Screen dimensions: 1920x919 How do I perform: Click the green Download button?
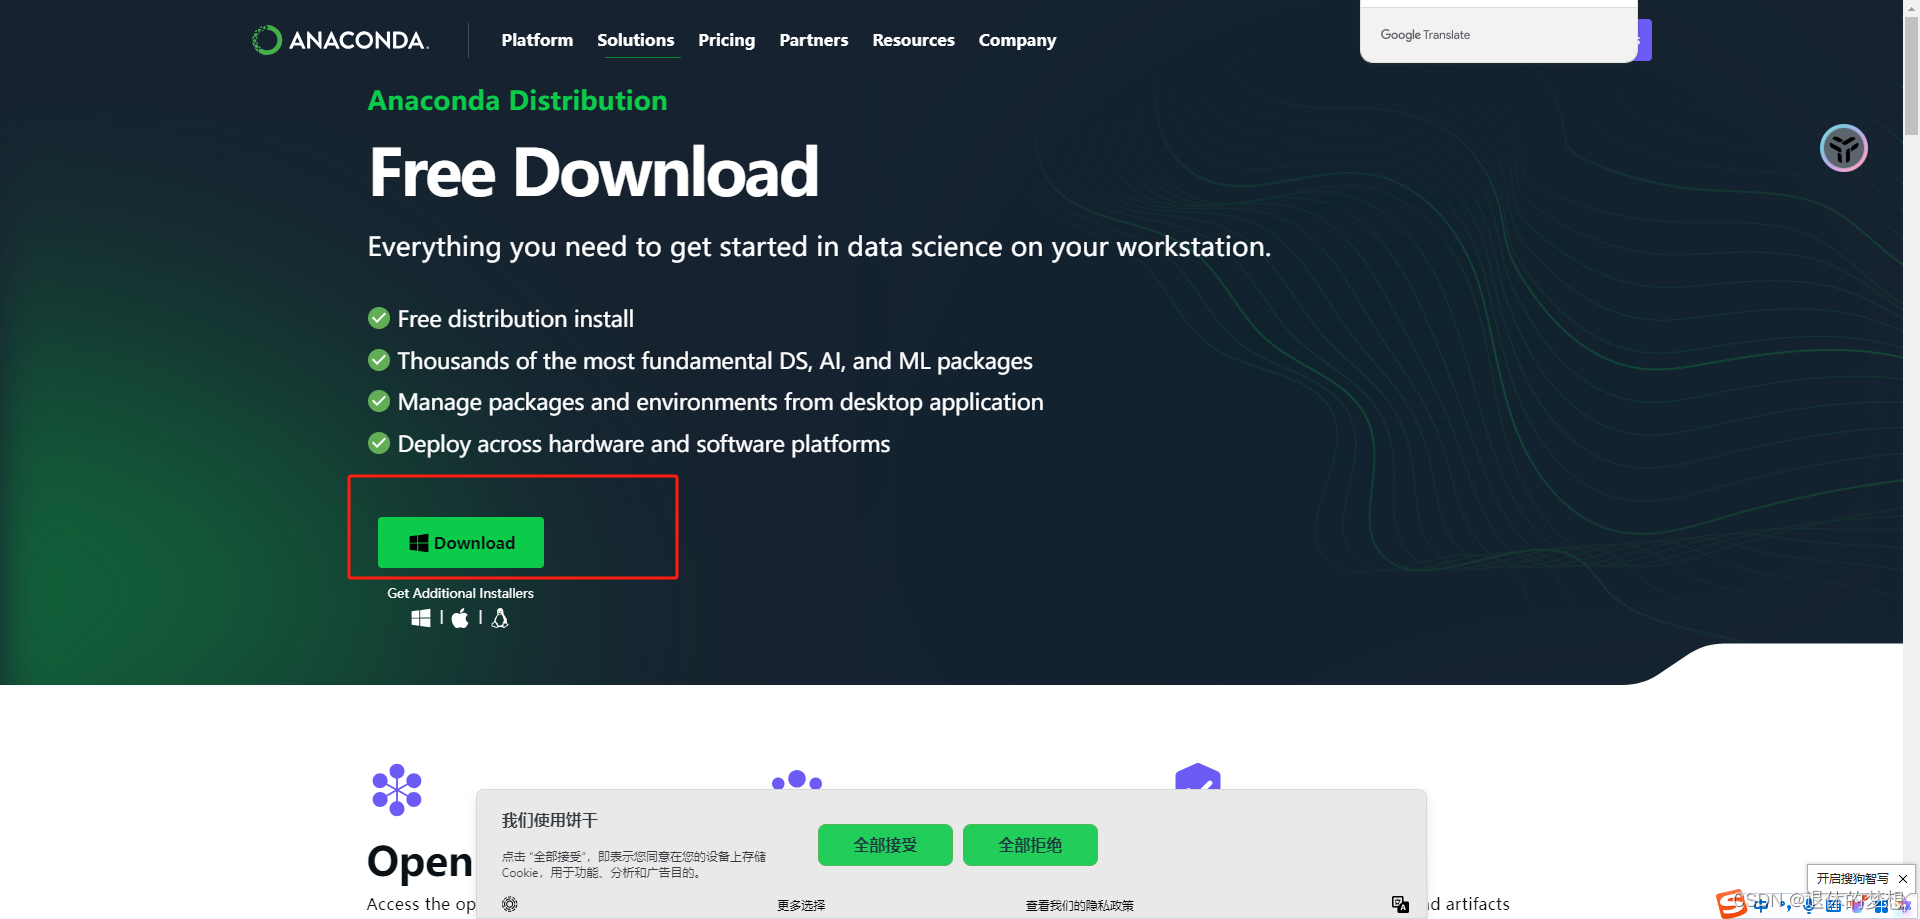pyautogui.click(x=461, y=542)
